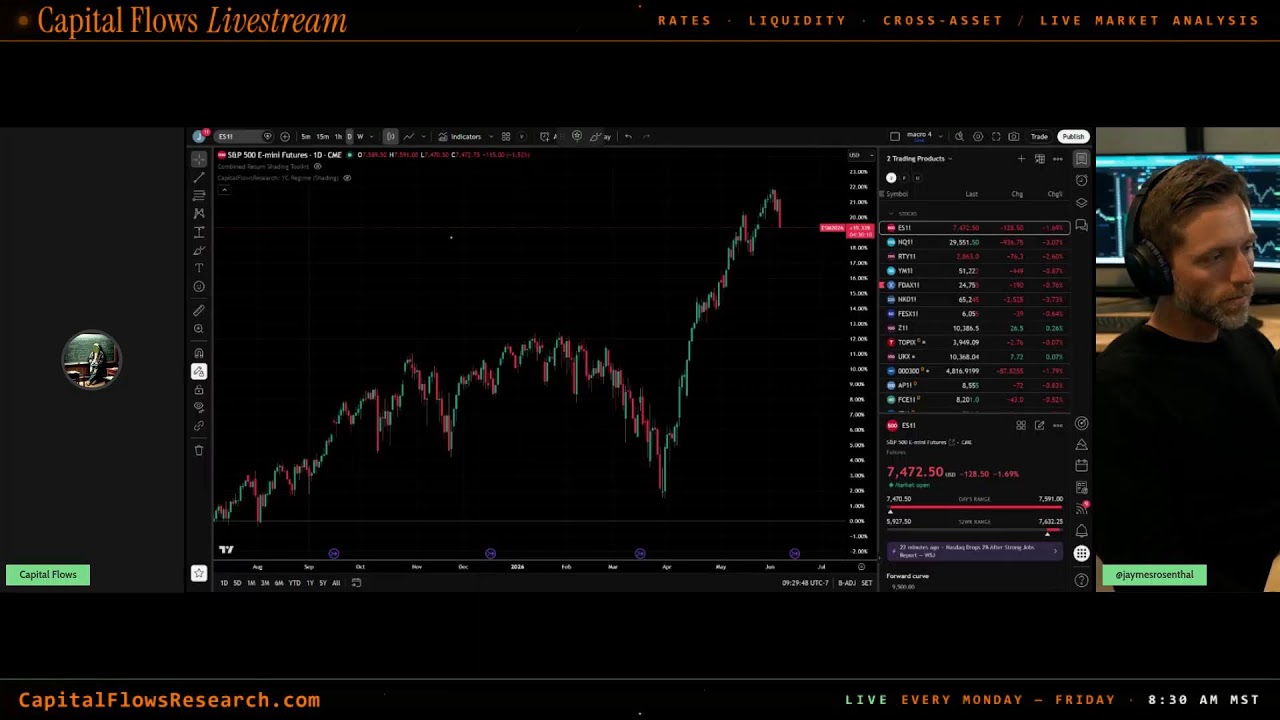Screen dimensions: 1280x720
Task: Open watchlist advanced view icon
Action: tap(1040, 158)
